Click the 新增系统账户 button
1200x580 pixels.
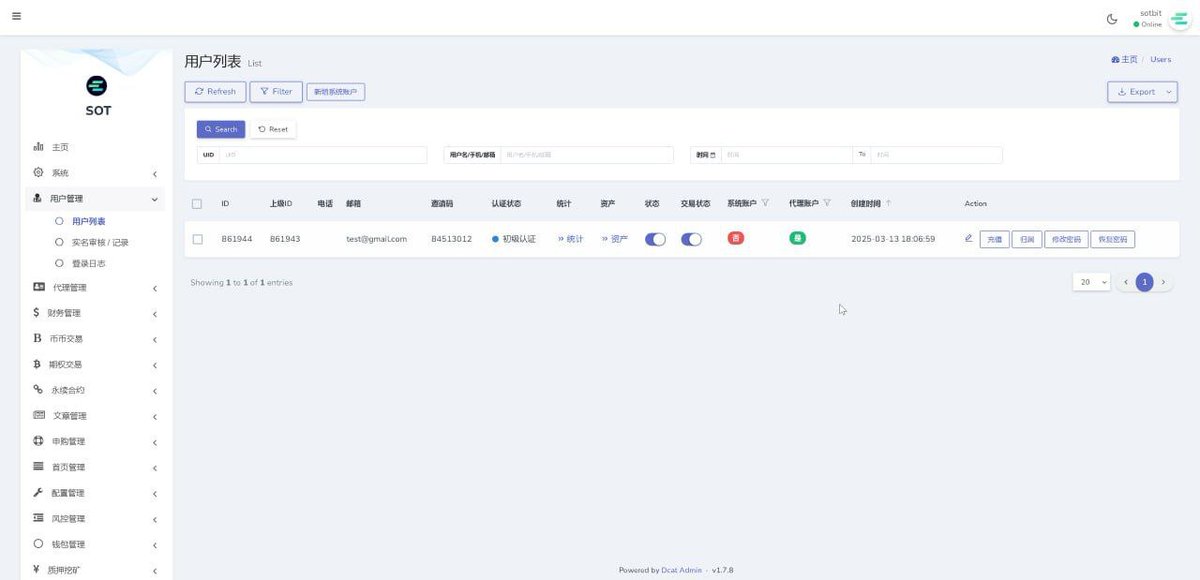pos(335,92)
